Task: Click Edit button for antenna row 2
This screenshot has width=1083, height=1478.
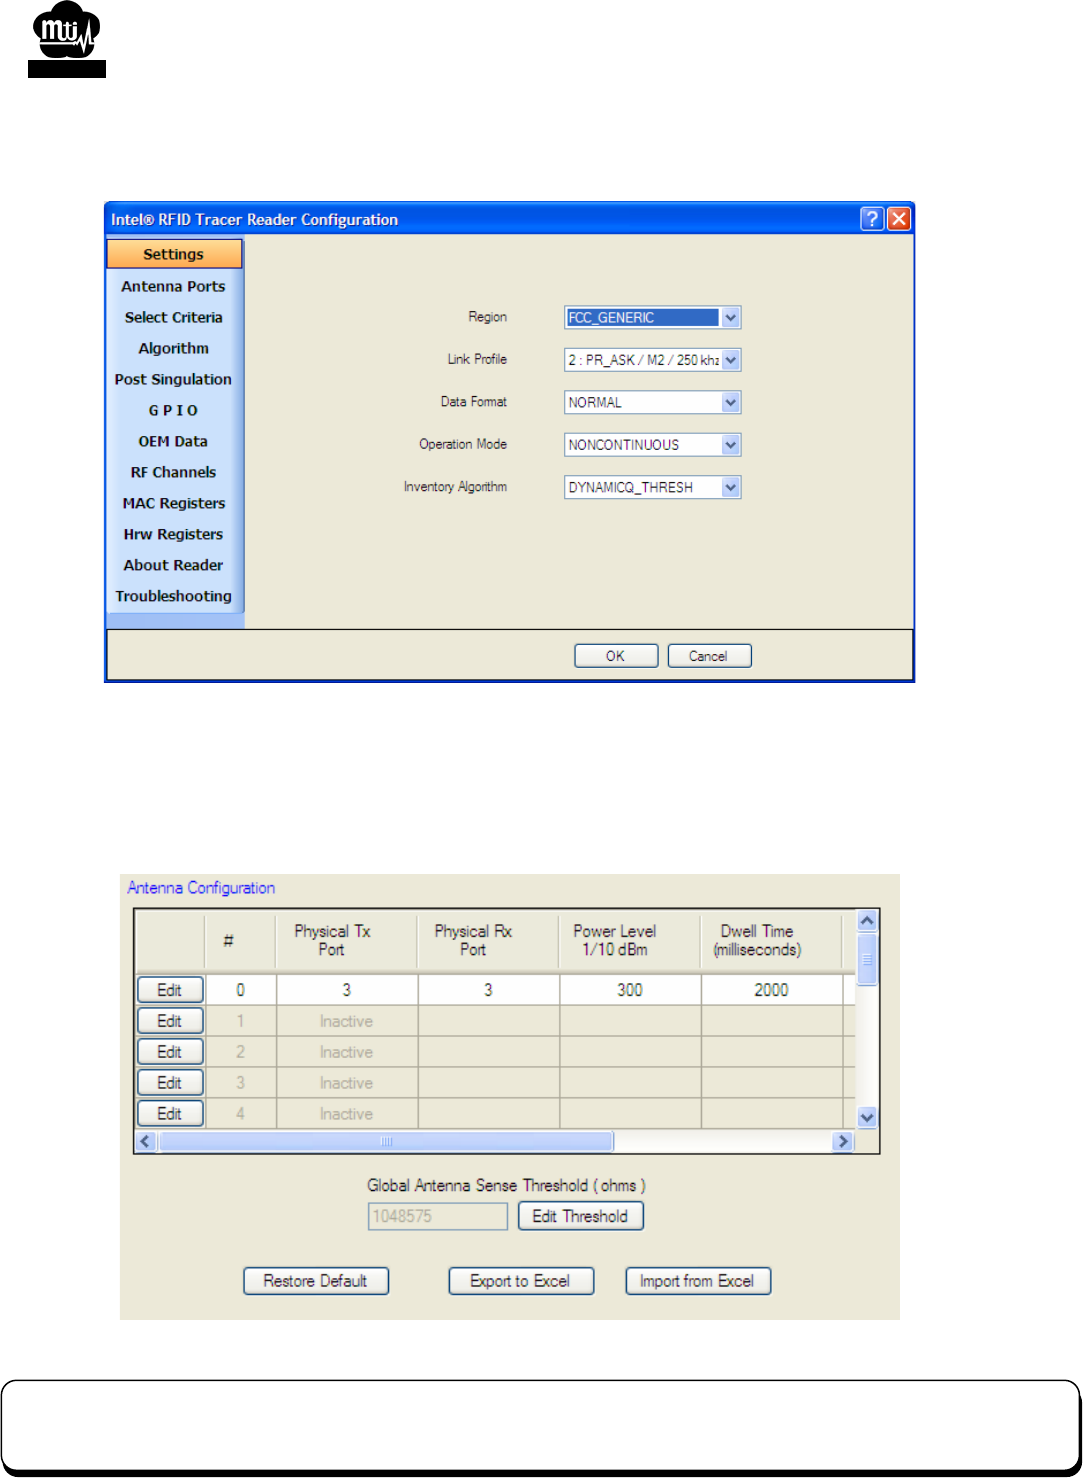Action: tap(170, 1052)
